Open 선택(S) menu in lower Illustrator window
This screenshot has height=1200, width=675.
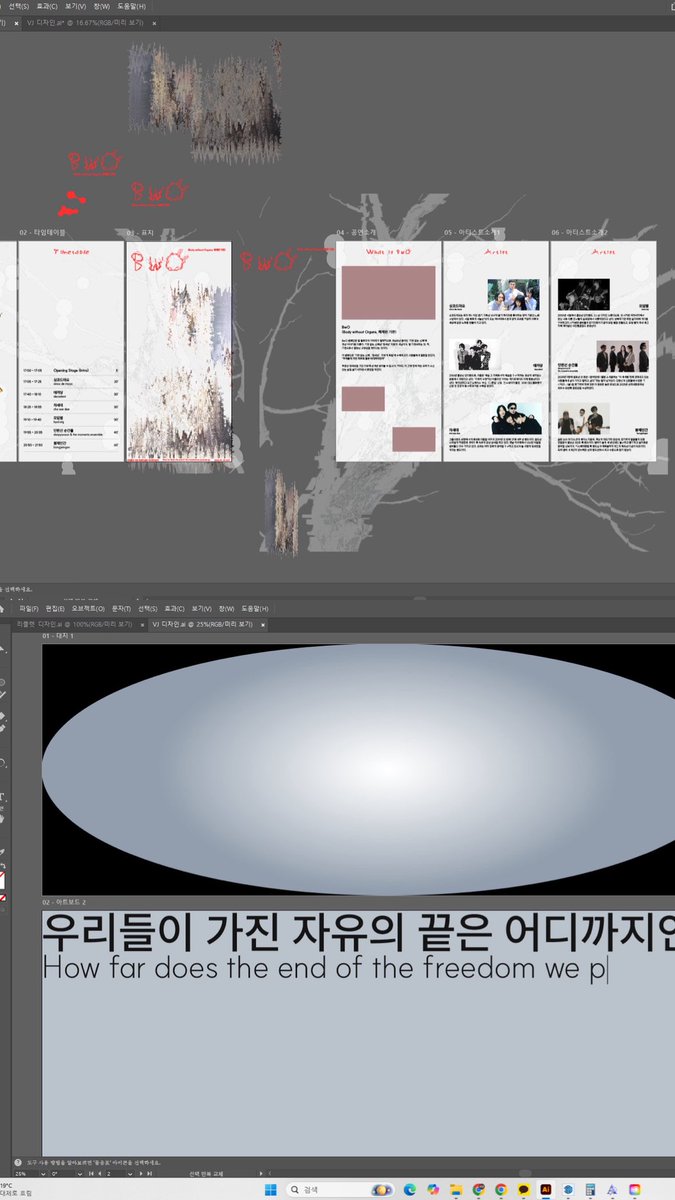tap(147, 608)
